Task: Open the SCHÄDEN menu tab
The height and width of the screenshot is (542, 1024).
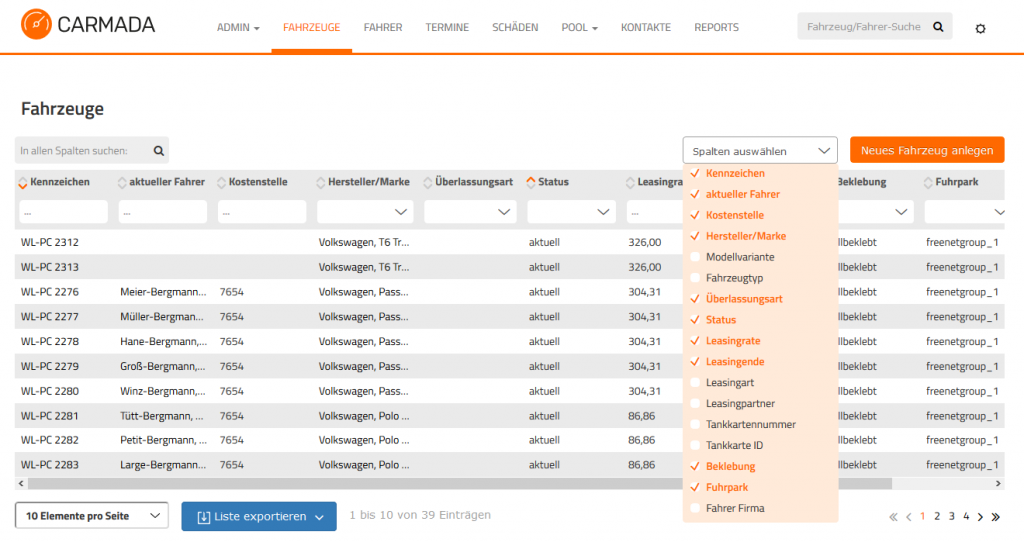Action: (515, 27)
